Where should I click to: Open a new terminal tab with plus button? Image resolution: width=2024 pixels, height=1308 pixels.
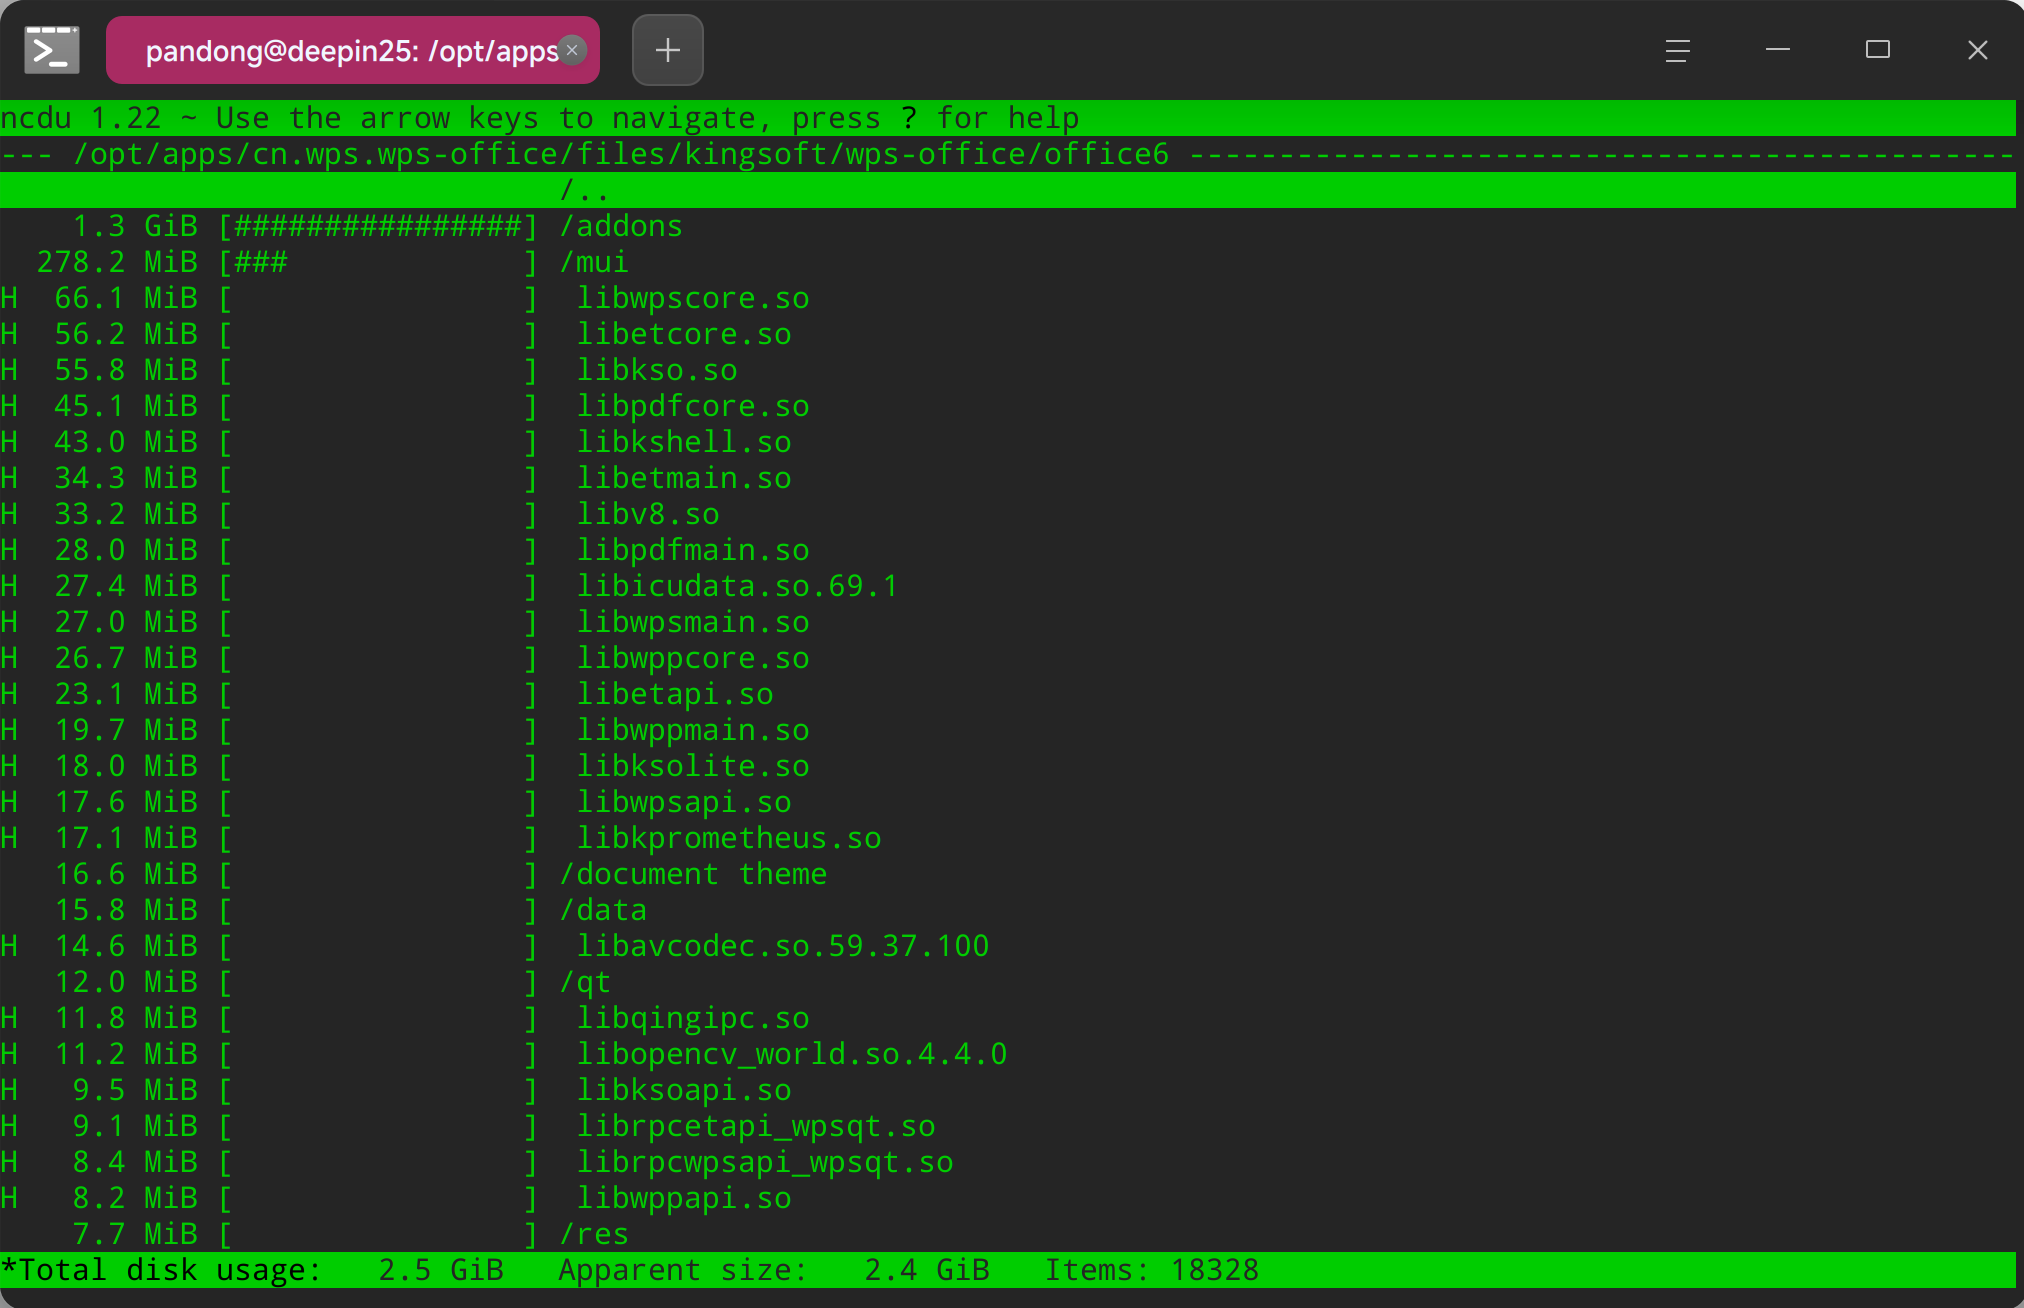click(668, 50)
